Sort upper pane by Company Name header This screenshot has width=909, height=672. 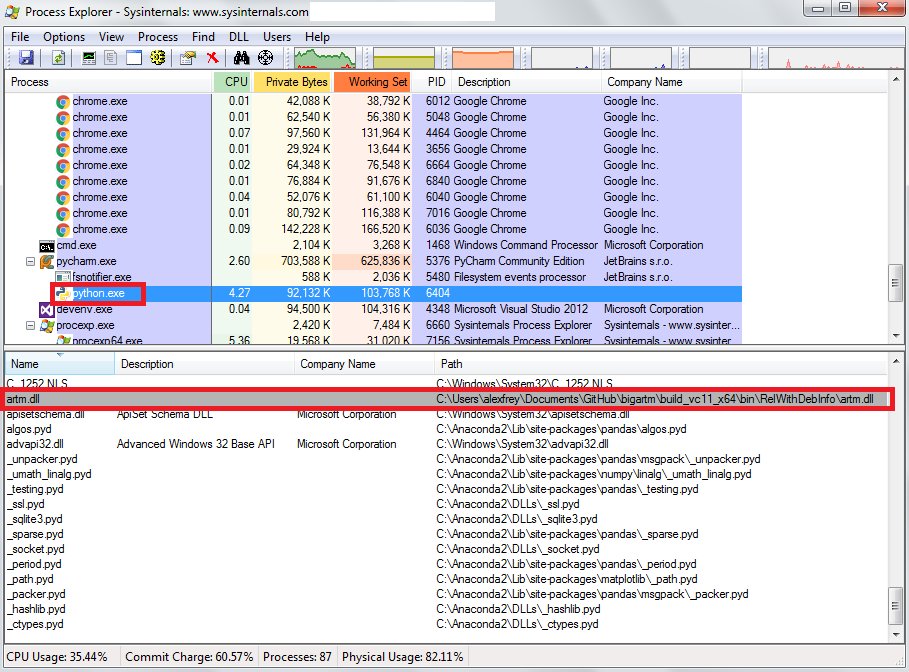pyautogui.click(x=671, y=82)
